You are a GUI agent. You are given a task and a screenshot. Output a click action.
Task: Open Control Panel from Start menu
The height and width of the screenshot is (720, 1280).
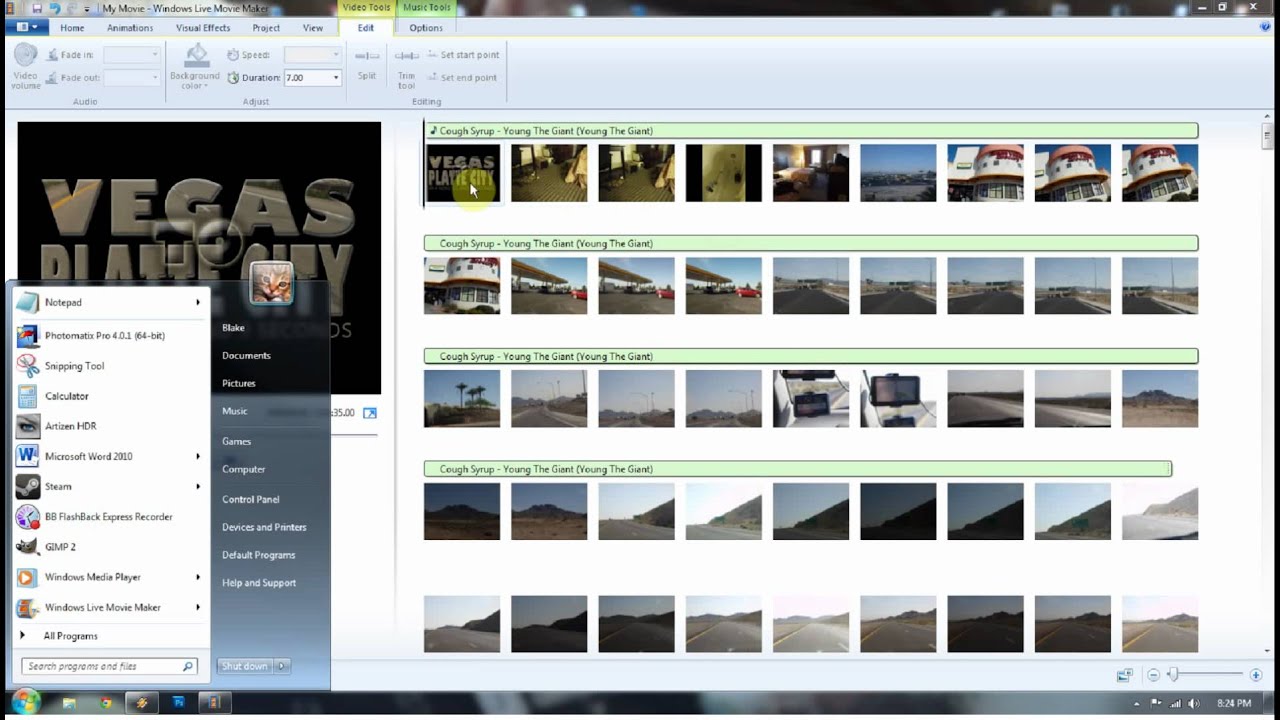[250, 499]
